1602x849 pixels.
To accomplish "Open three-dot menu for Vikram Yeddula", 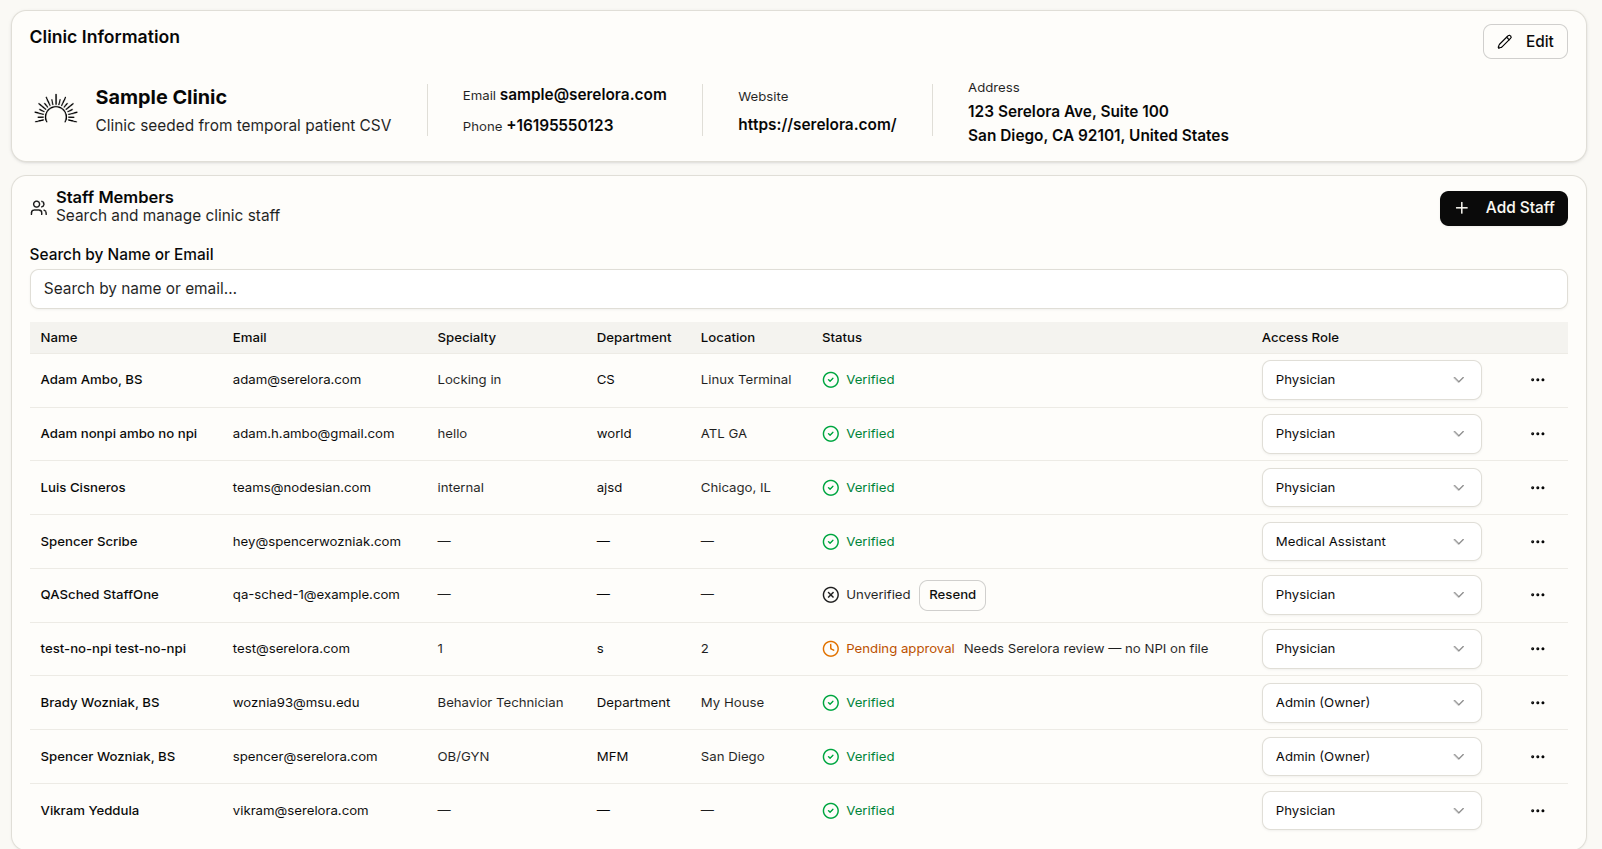I will (x=1537, y=811).
